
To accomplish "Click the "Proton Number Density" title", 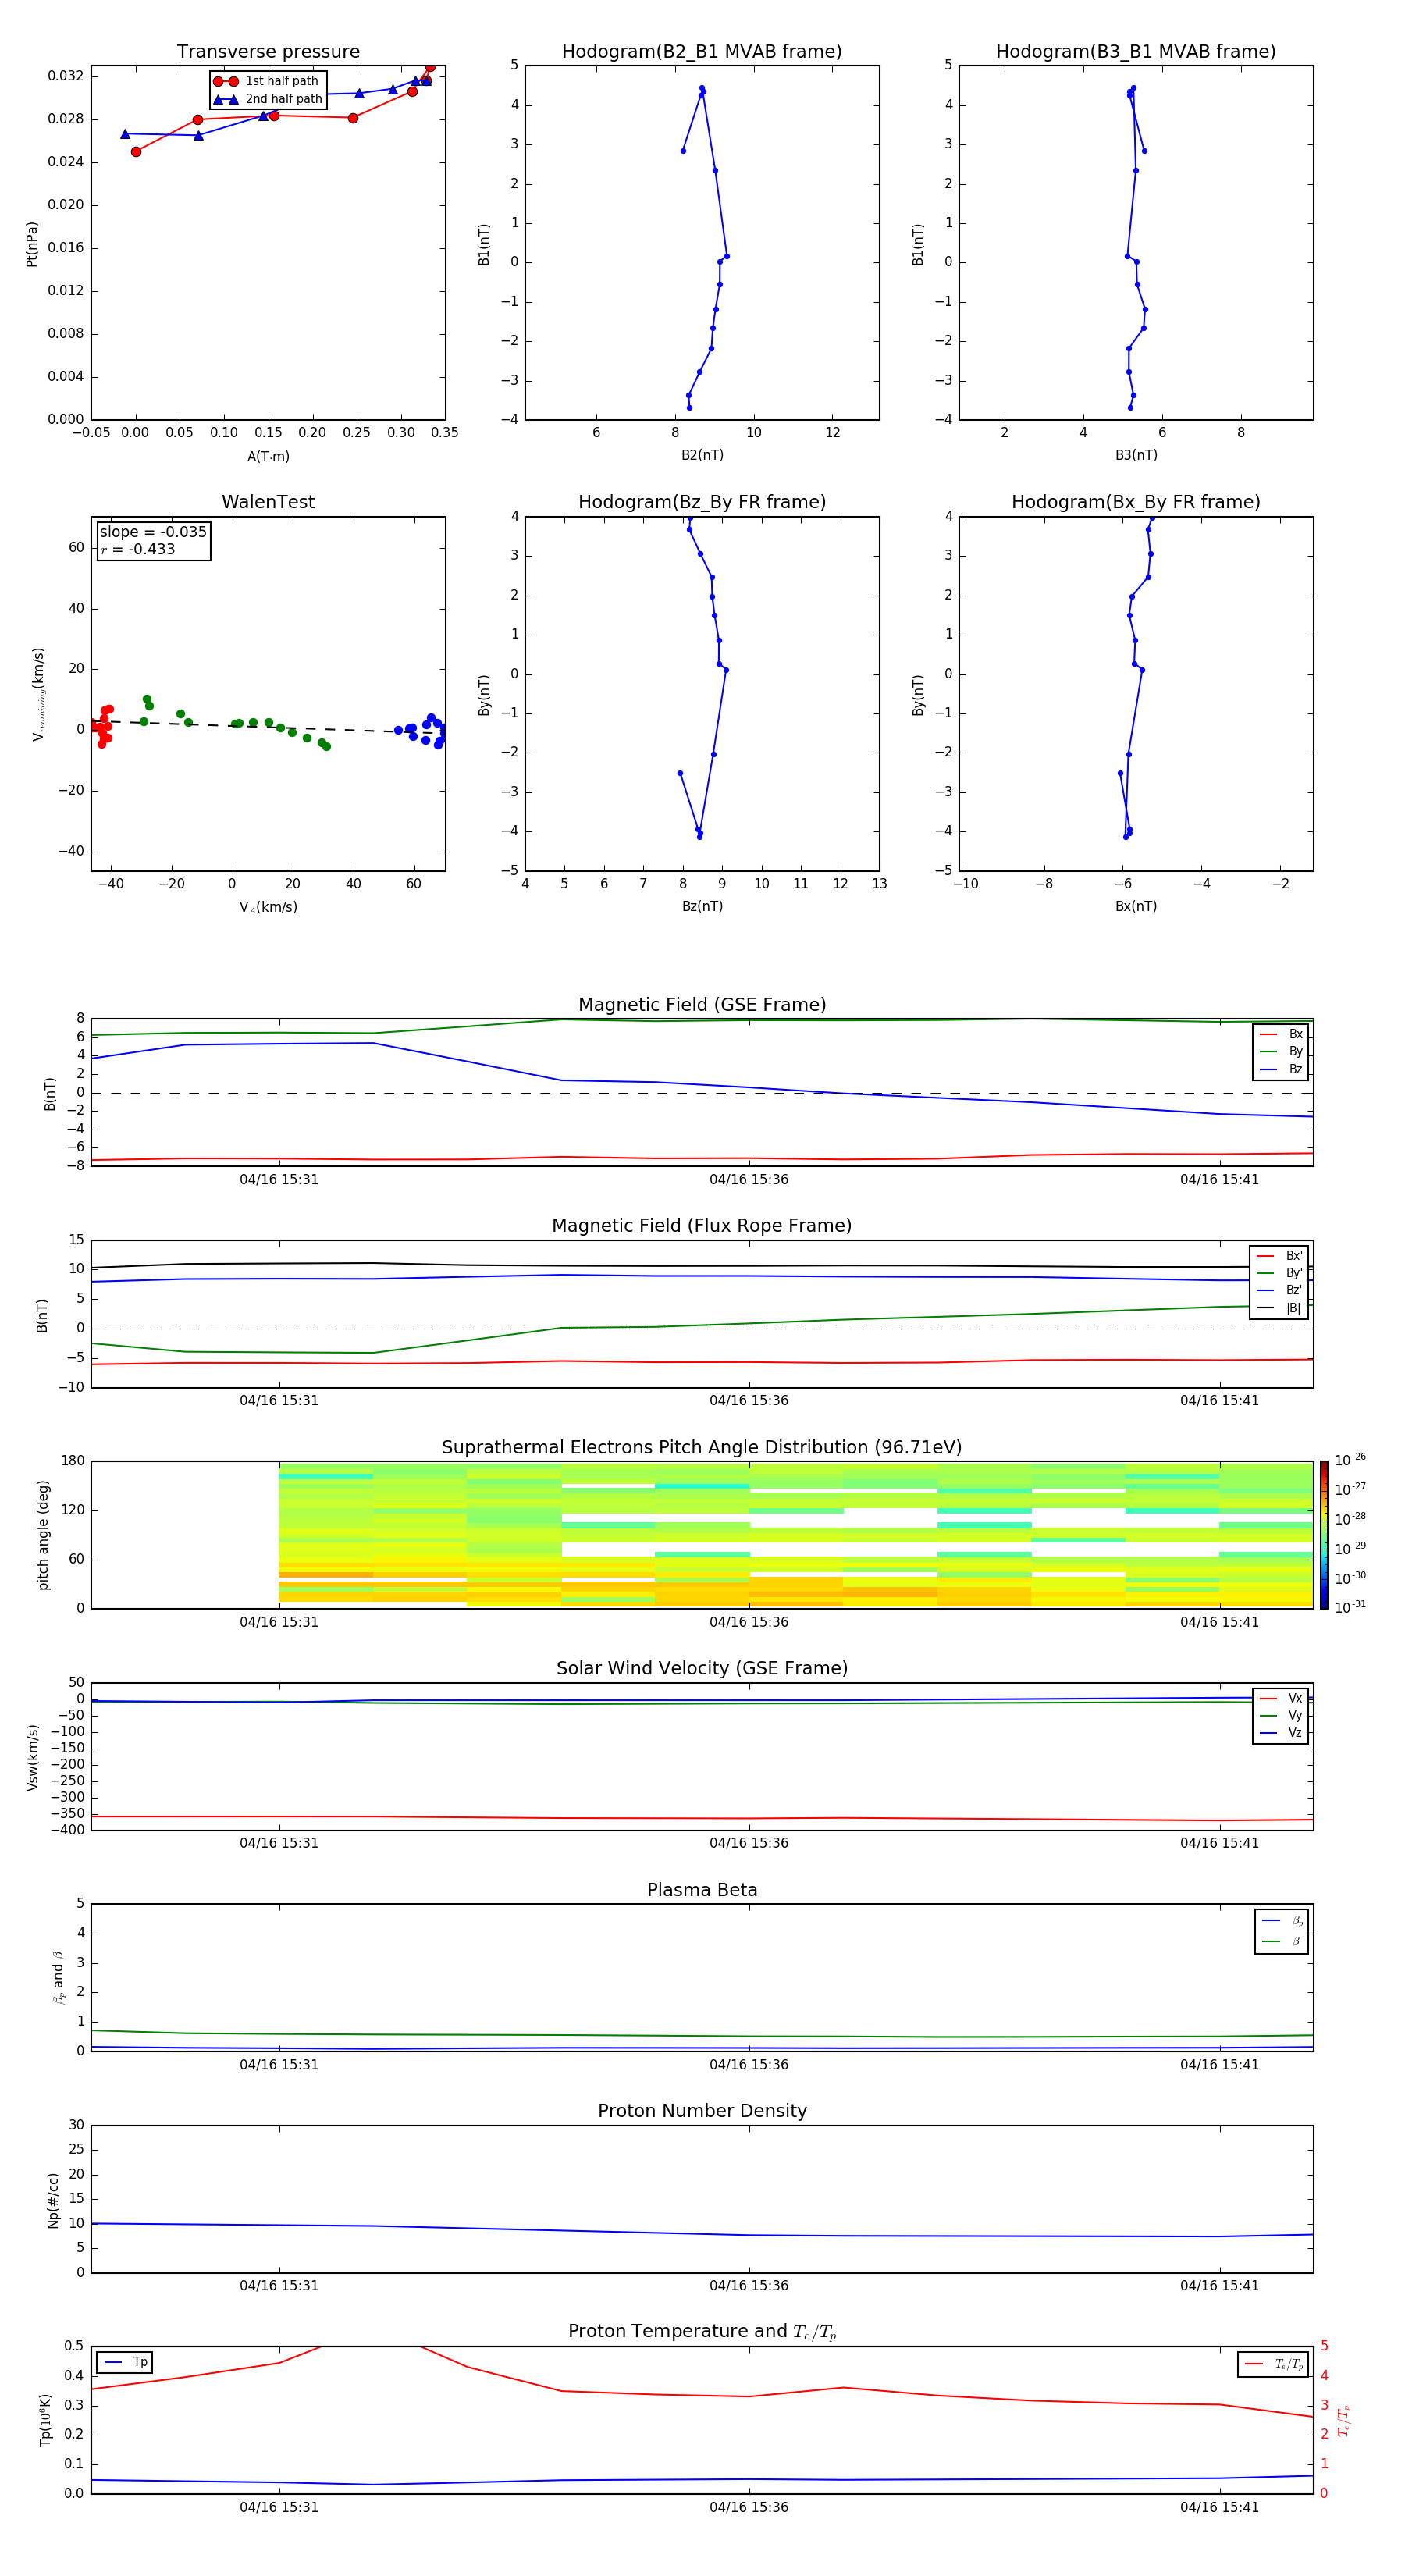I will tap(702, 2111).
